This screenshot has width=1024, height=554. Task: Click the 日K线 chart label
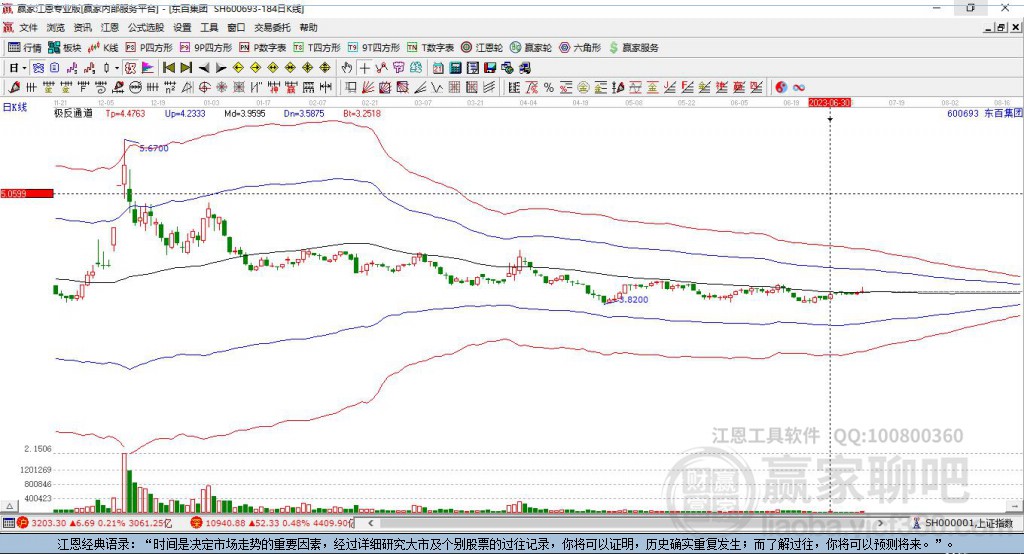(x=15, y=107)
